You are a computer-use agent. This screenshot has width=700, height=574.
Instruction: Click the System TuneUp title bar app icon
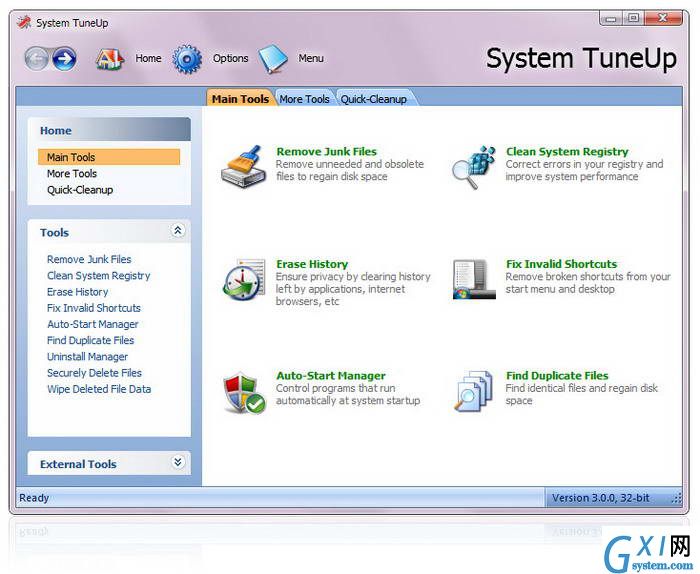click(24, 22)
